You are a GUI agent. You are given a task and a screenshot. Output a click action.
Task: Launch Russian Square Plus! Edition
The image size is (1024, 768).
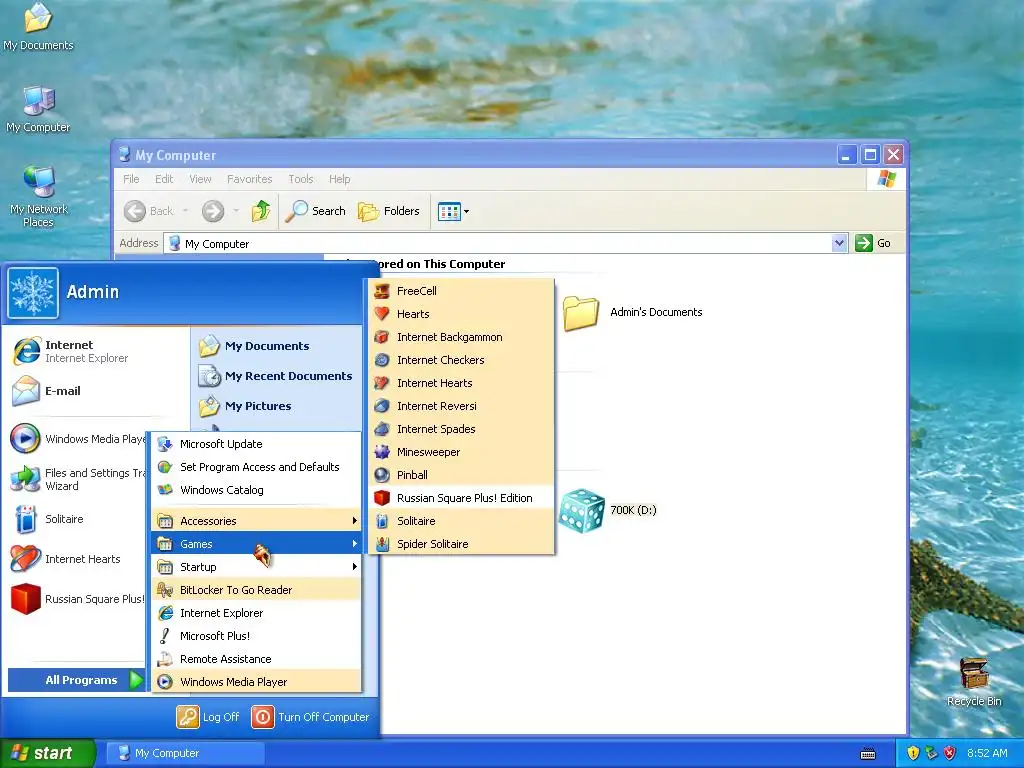461,498
